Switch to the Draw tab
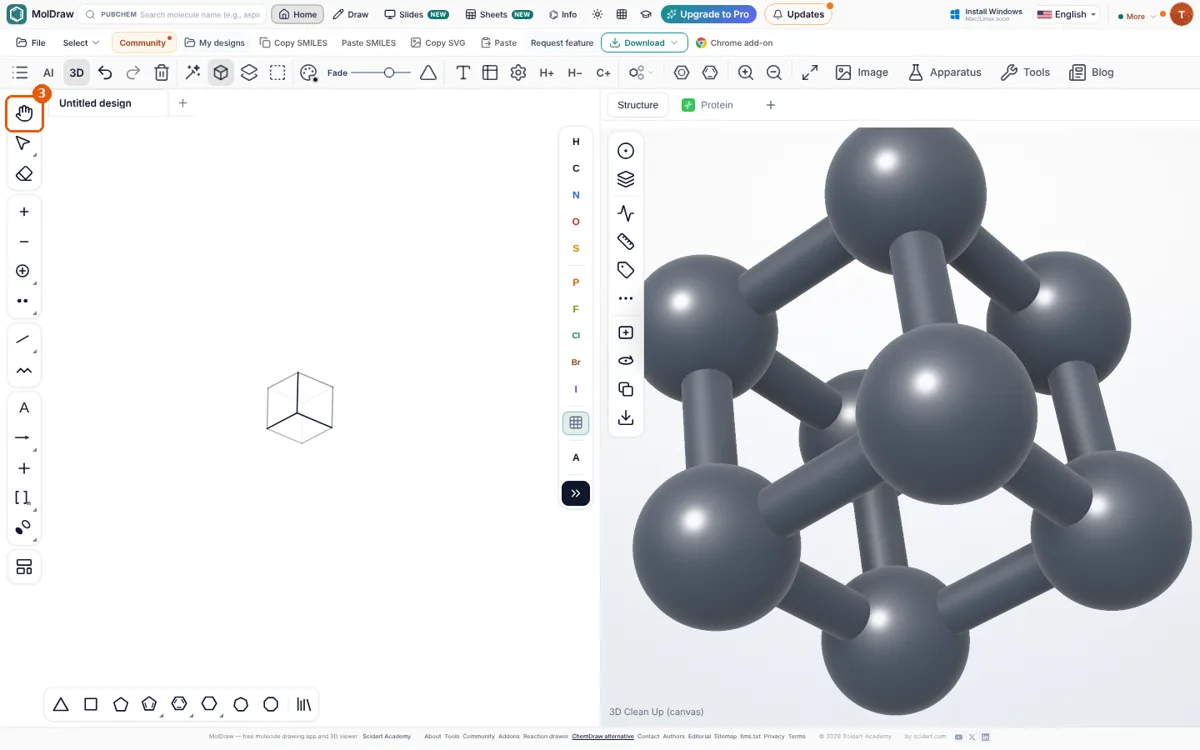The height and width of the screenshot is (750, 1200). click(x=351, y=15)
